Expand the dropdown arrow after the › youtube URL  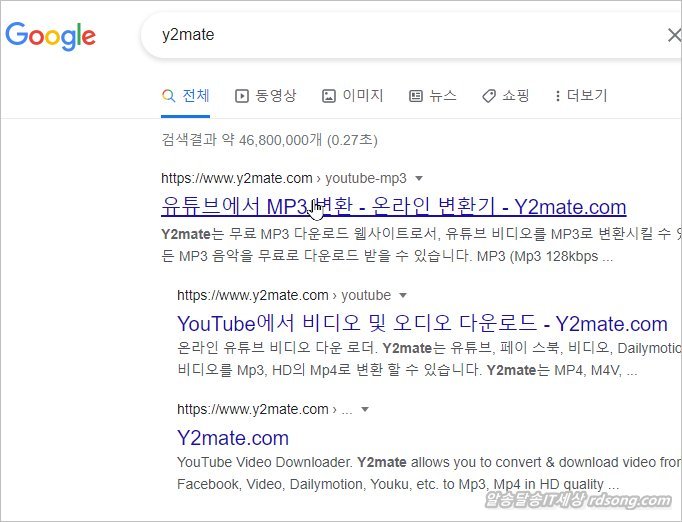tap(403, 296)
